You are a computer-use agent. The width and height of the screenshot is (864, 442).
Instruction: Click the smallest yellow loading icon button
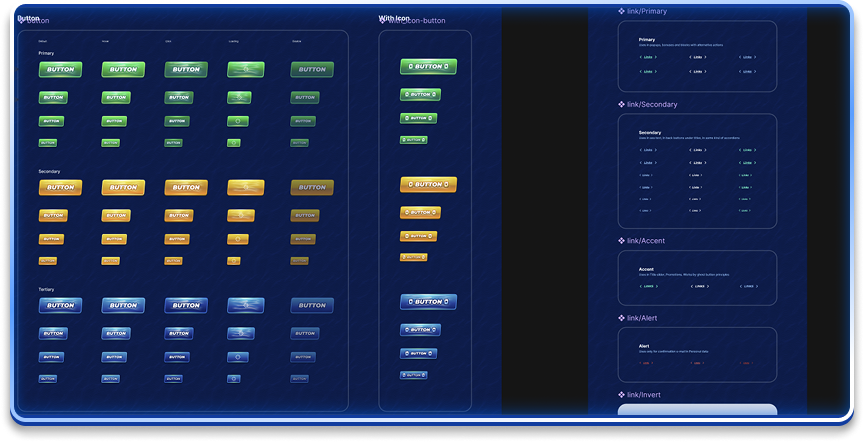pyautogui.click(x=234, y=261)
